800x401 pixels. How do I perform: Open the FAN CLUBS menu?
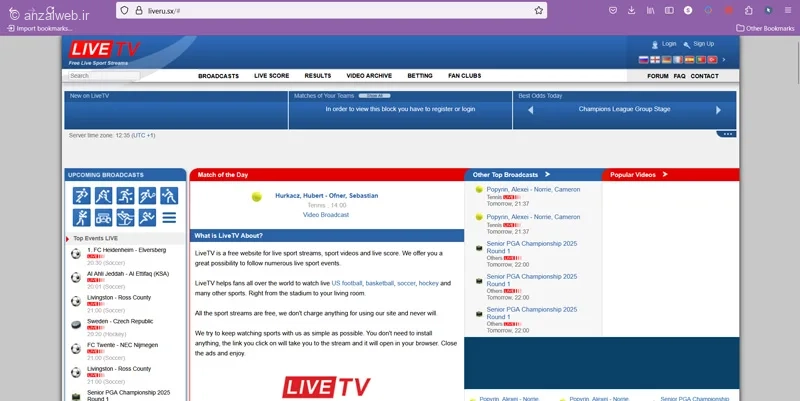465,76
